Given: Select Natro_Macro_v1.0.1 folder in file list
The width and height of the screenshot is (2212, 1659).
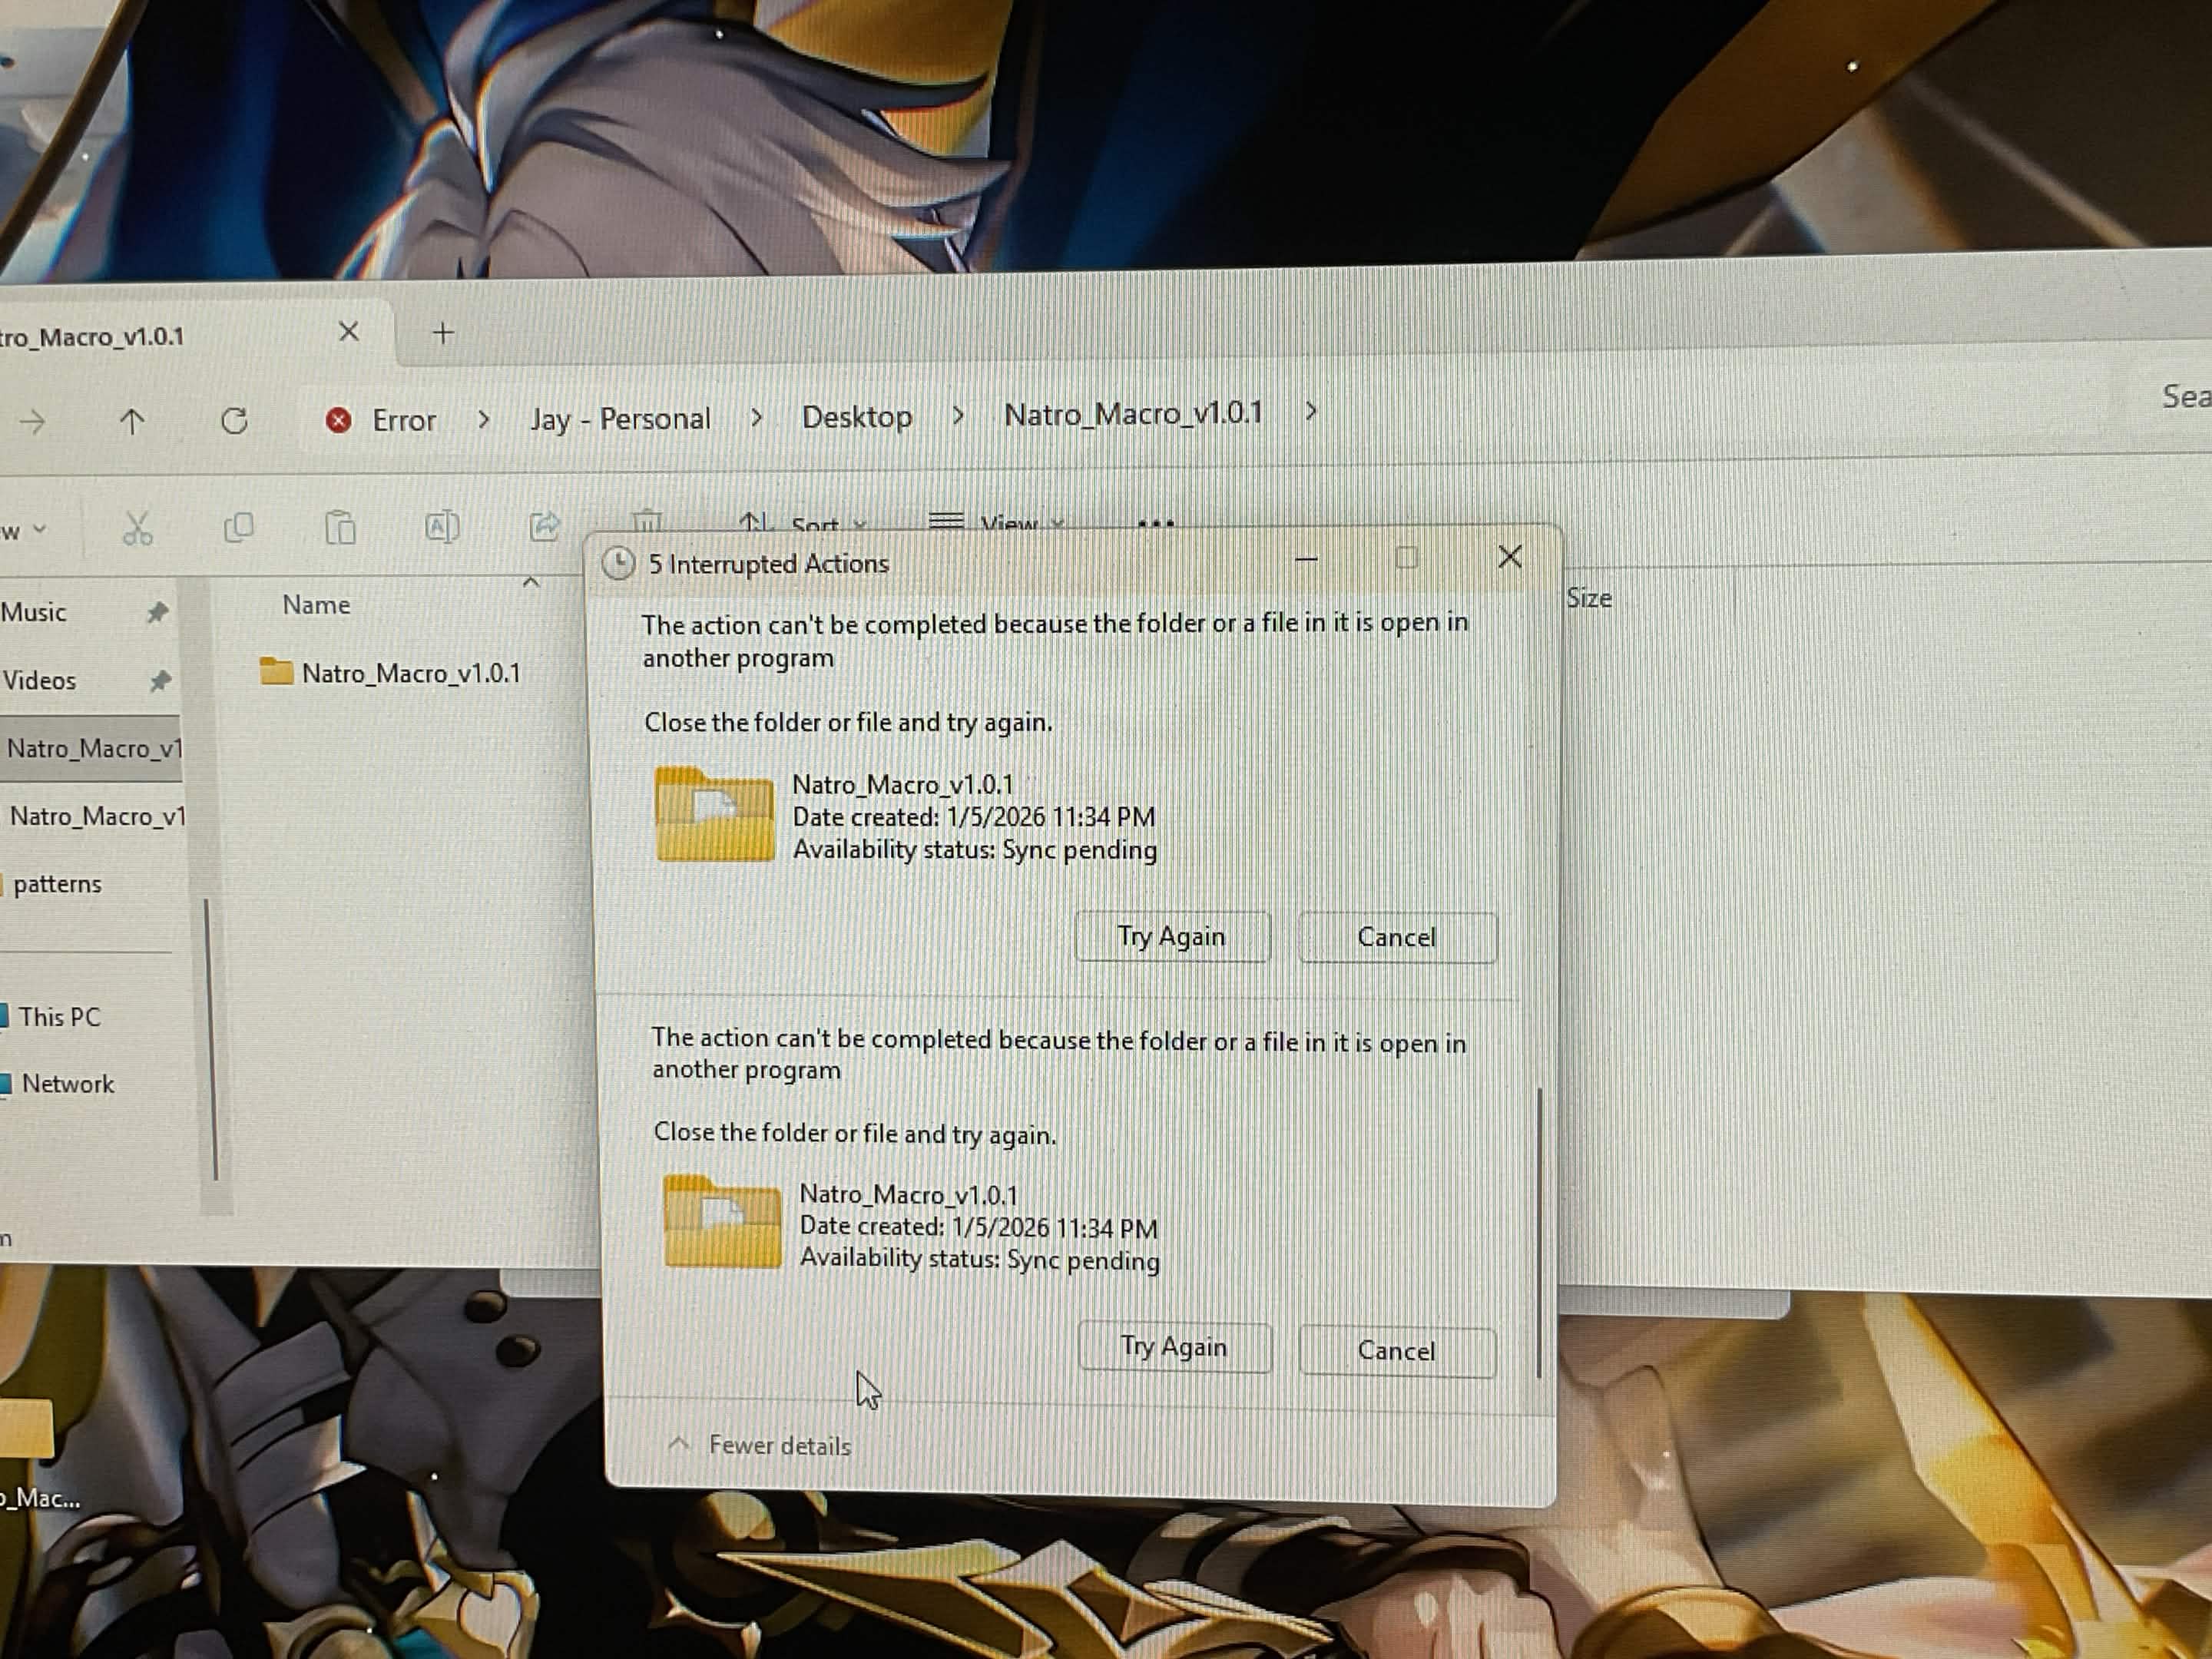Looking at the screenshot, I should pyautogui.click(x=410, y=673).
